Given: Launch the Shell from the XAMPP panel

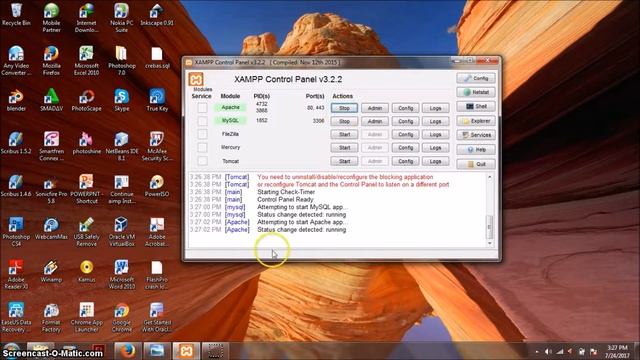Looking at the screenshot, I should (x=476, y=107).
